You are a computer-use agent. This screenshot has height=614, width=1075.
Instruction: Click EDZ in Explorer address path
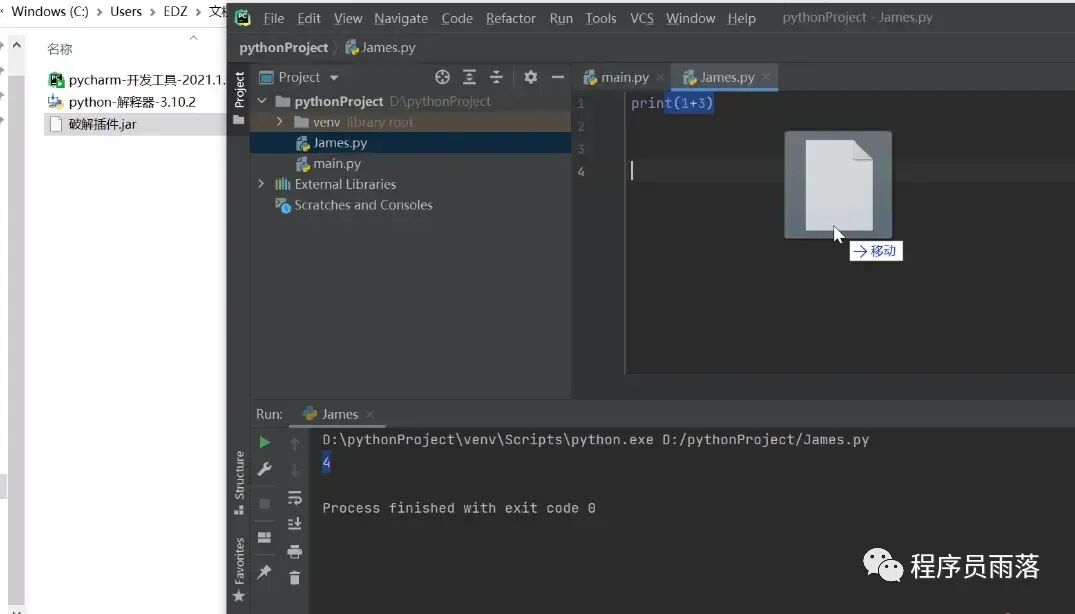click(x=176, y=12)
